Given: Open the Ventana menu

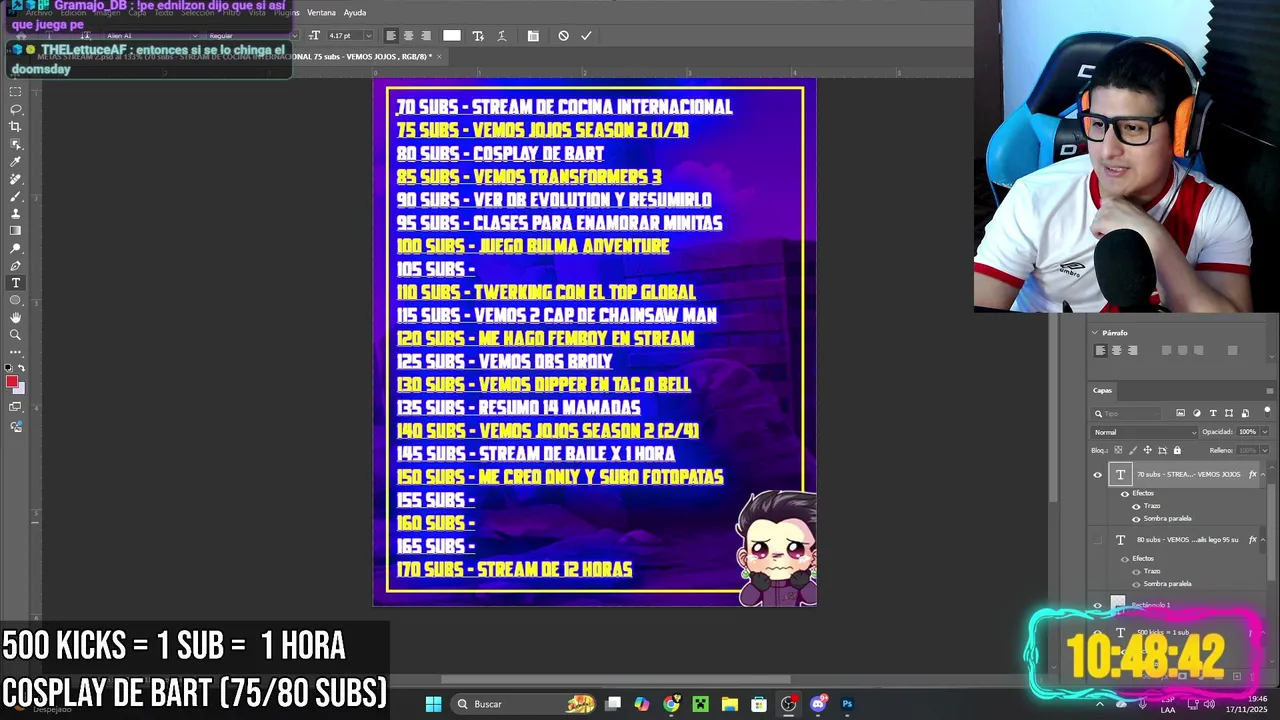Looking at the screenshot, I should tap(321, 13).
